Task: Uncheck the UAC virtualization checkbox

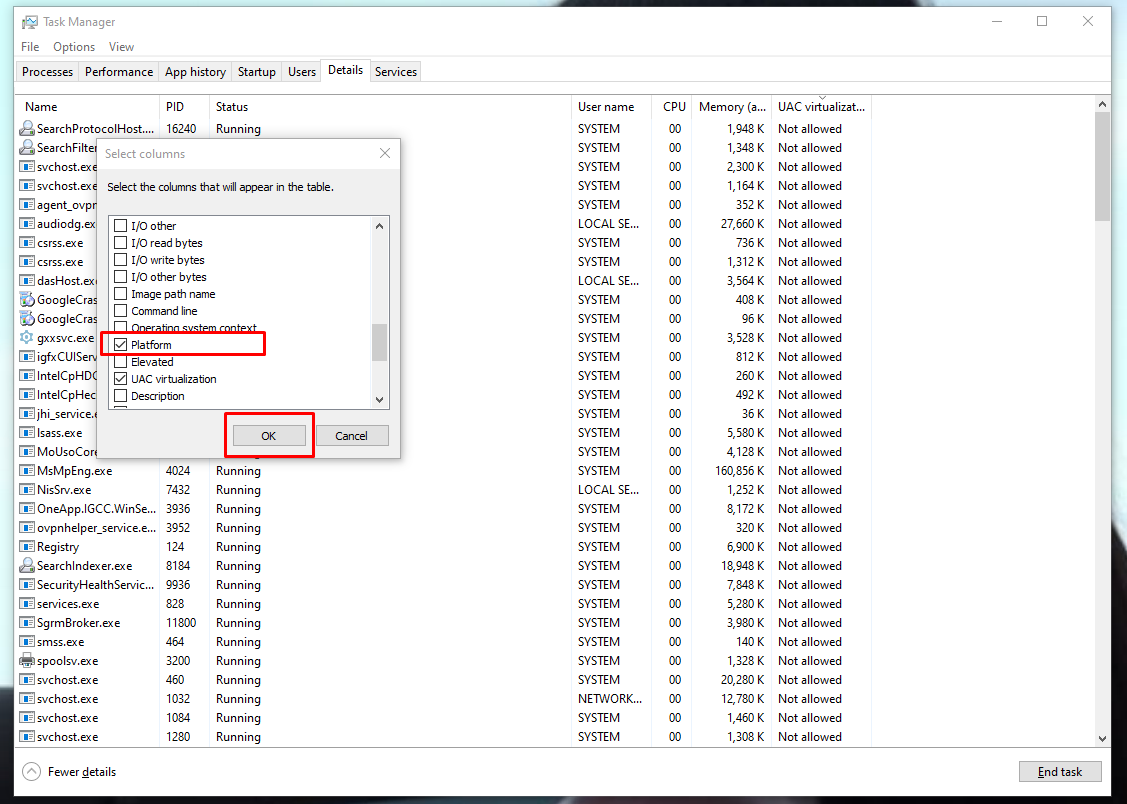Action: point(121,379)
